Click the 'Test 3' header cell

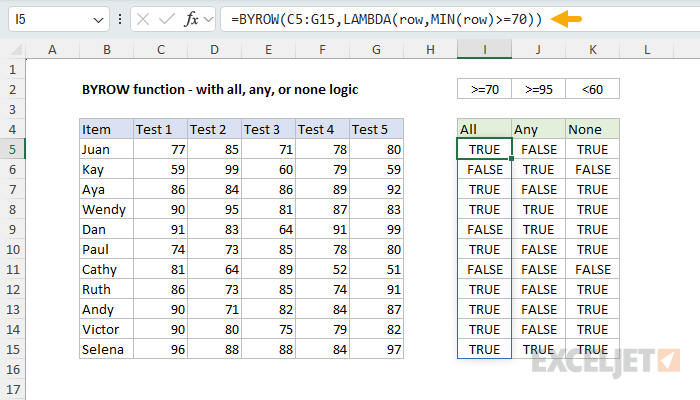[x=269, y=129]
